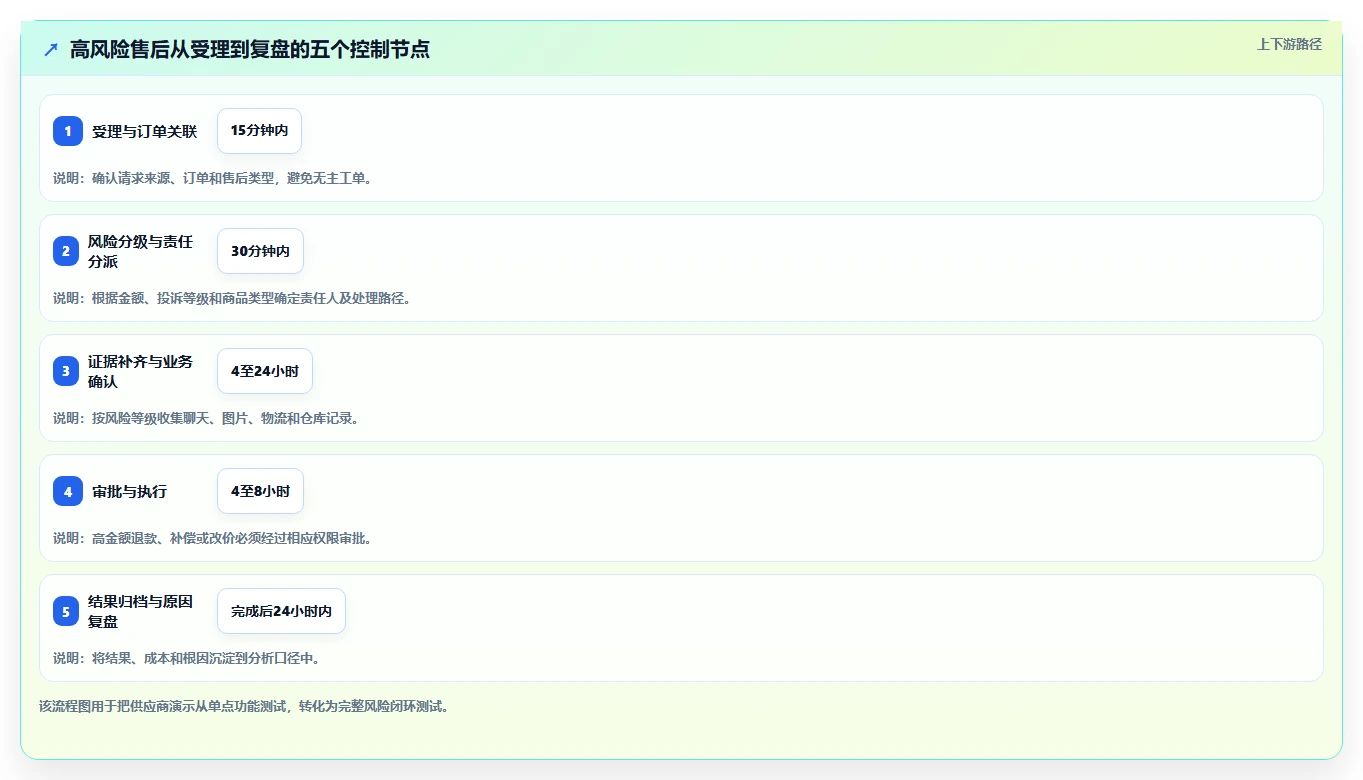Click the description about 确定责任人及处理路径
The image size is (1363, 780).
232,298
